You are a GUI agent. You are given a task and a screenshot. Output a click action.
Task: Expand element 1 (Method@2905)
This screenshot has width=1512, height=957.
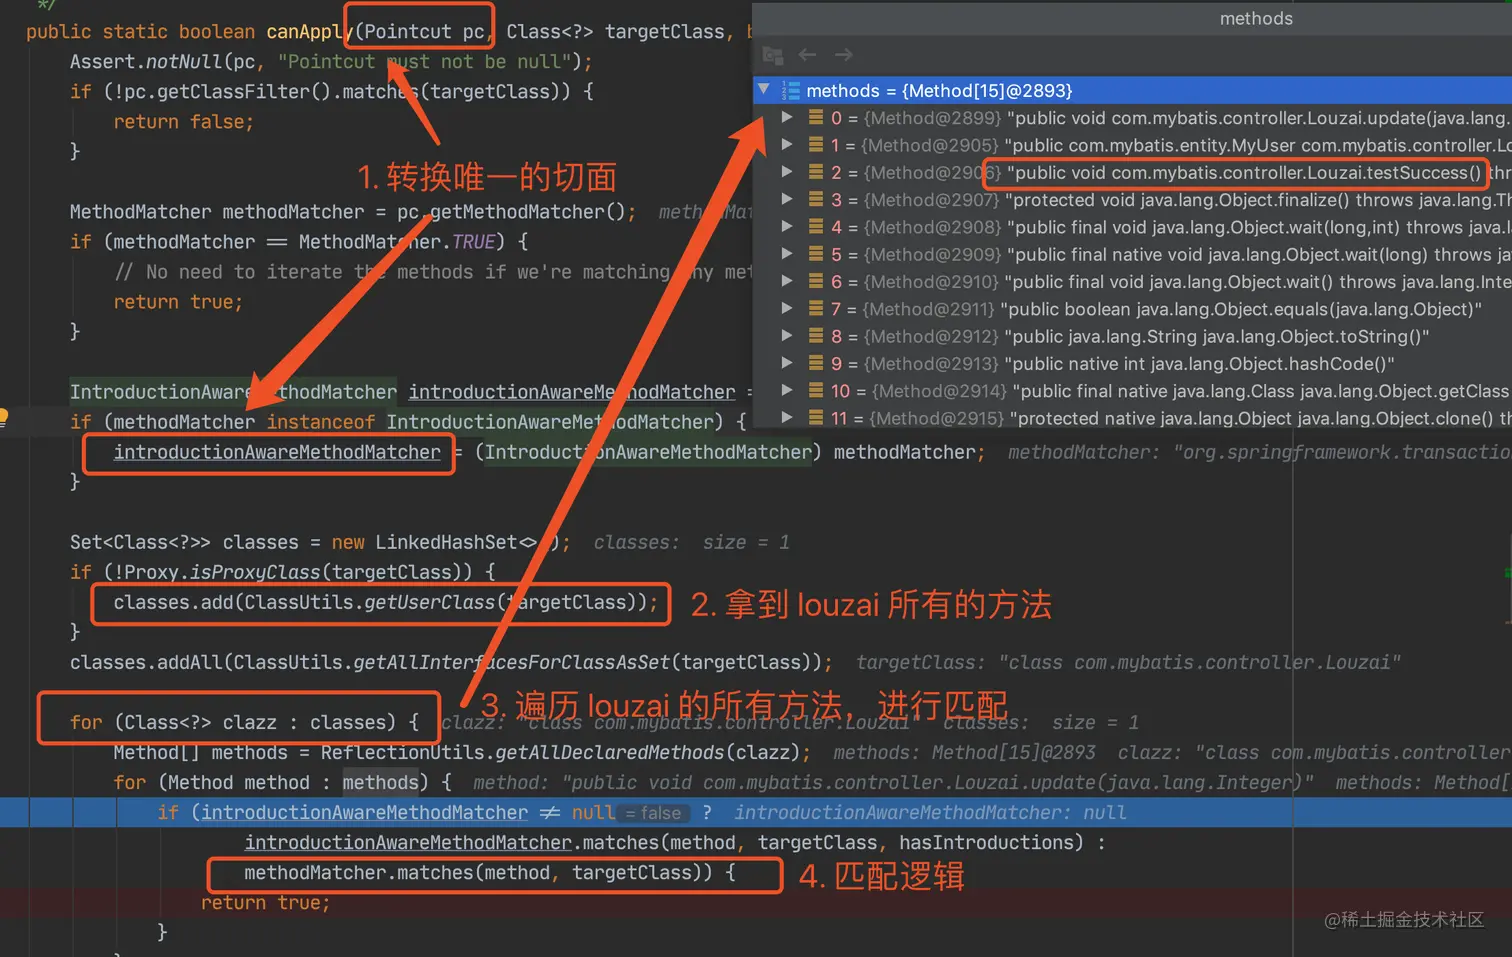(788, 144)
